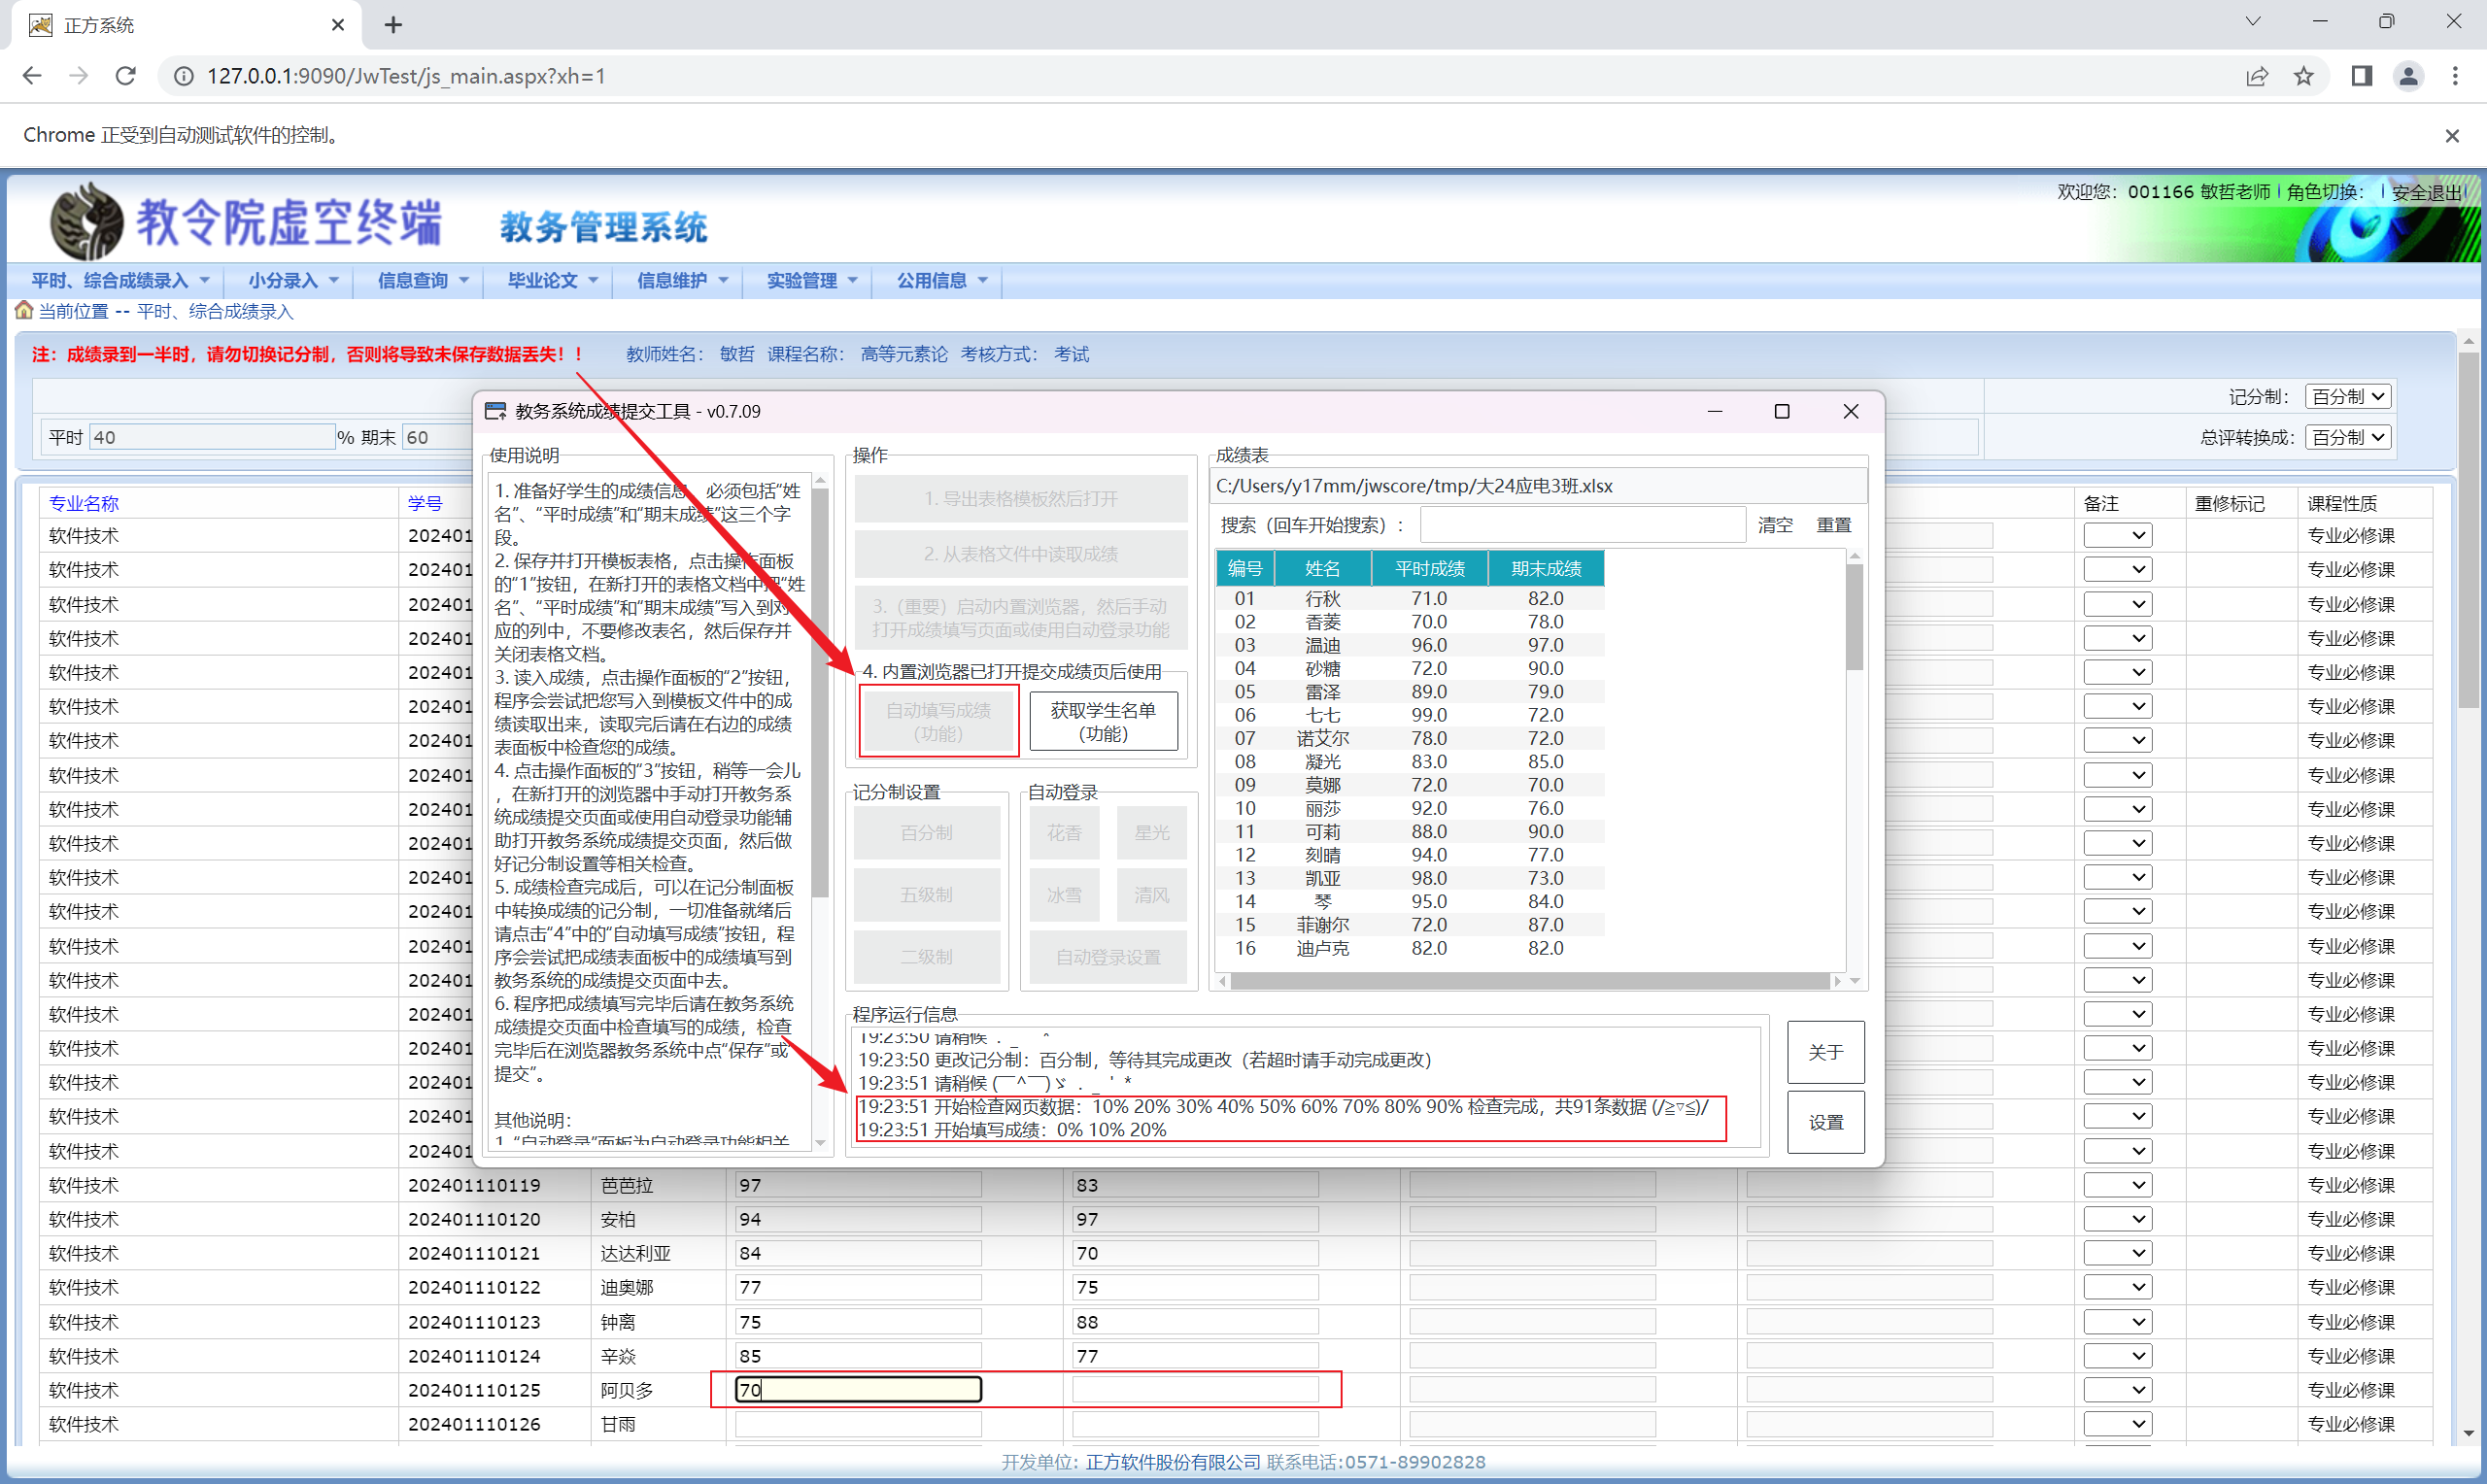Click the browser back arrow
This screenshot has width=2487, height=1484.
(32, 76)
